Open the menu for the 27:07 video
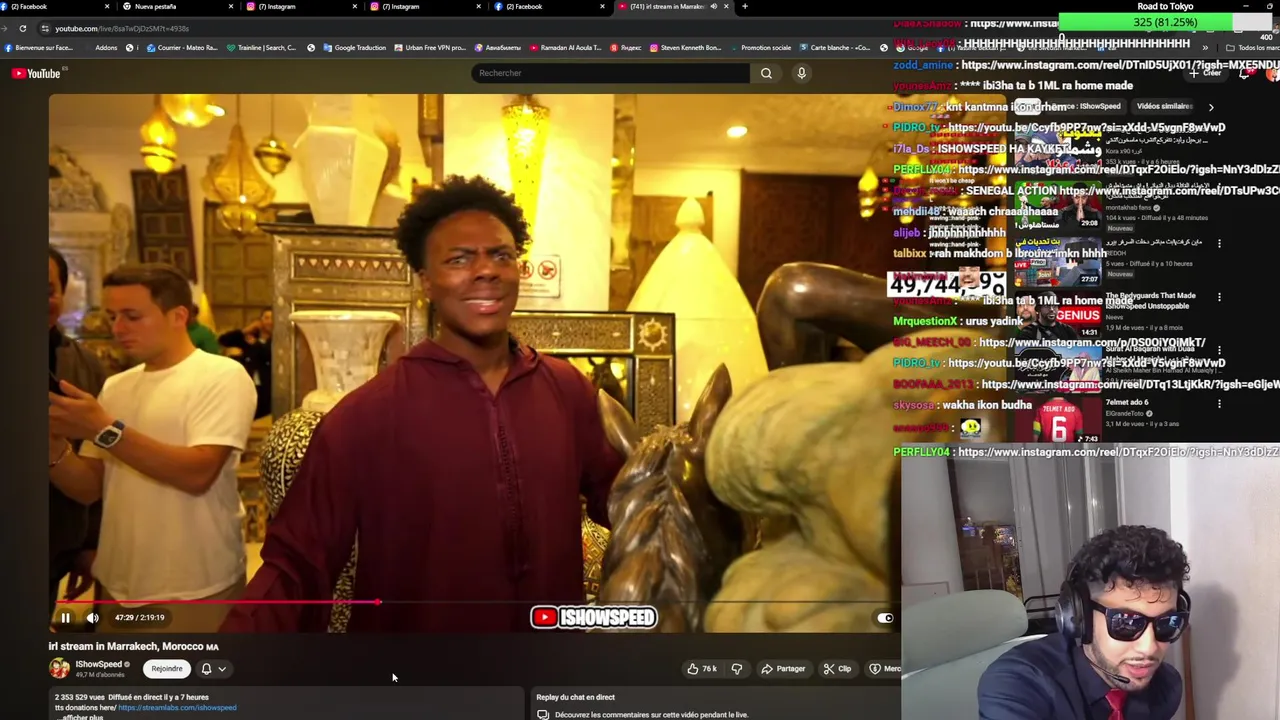 (1219, 243)
